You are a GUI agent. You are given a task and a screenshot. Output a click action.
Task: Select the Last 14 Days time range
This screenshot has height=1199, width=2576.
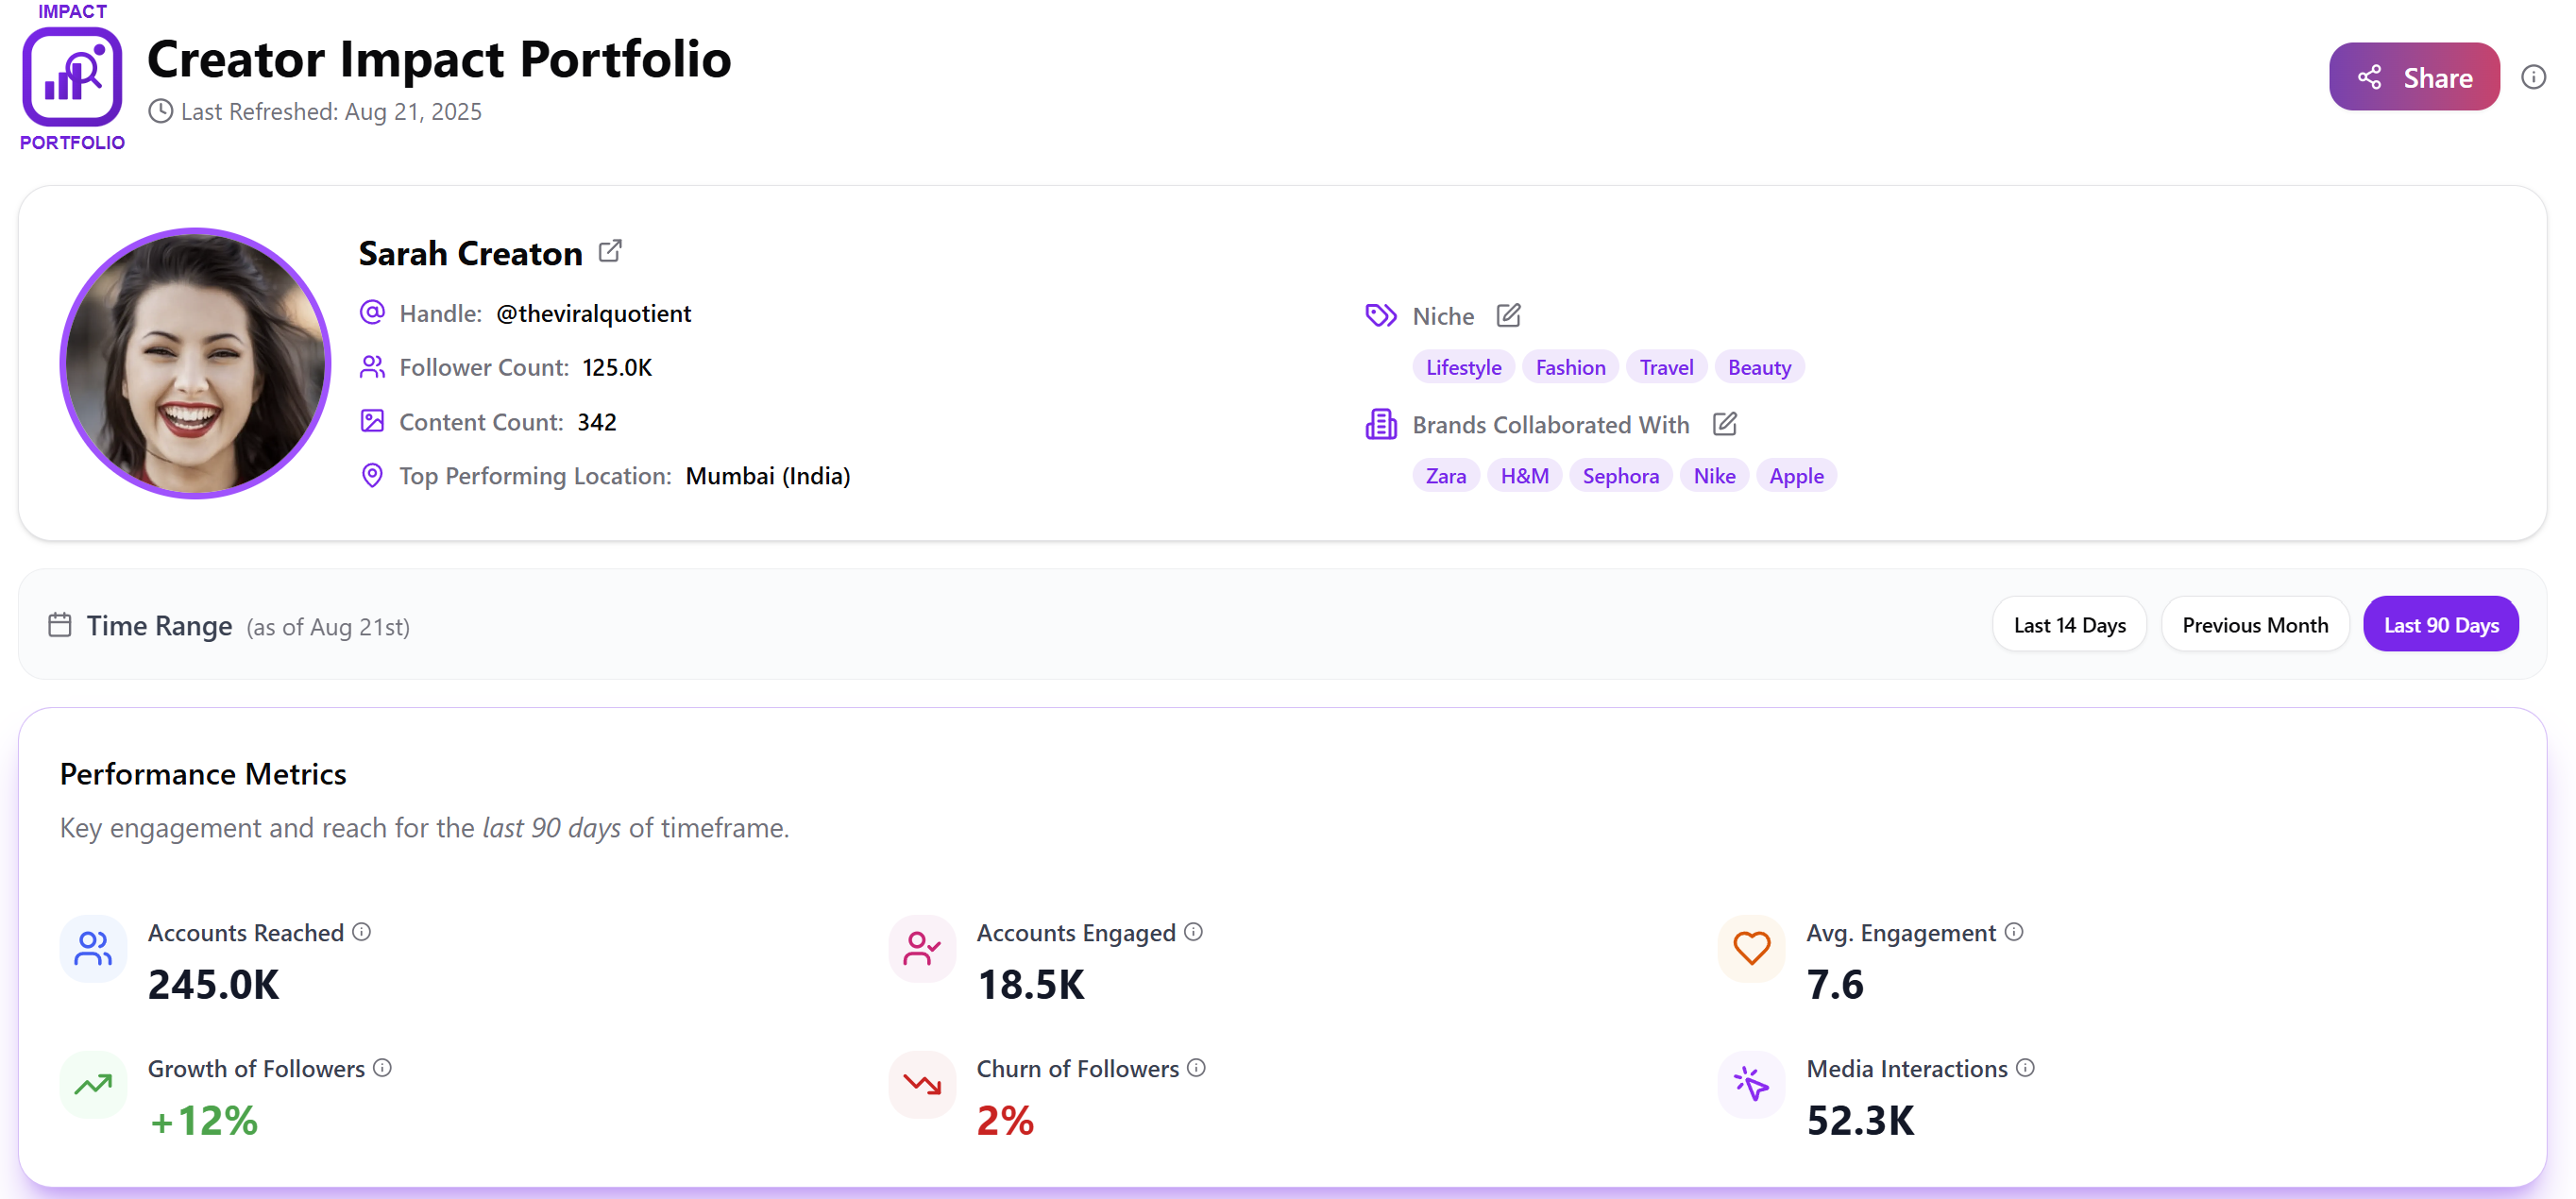coord(2069,625)
